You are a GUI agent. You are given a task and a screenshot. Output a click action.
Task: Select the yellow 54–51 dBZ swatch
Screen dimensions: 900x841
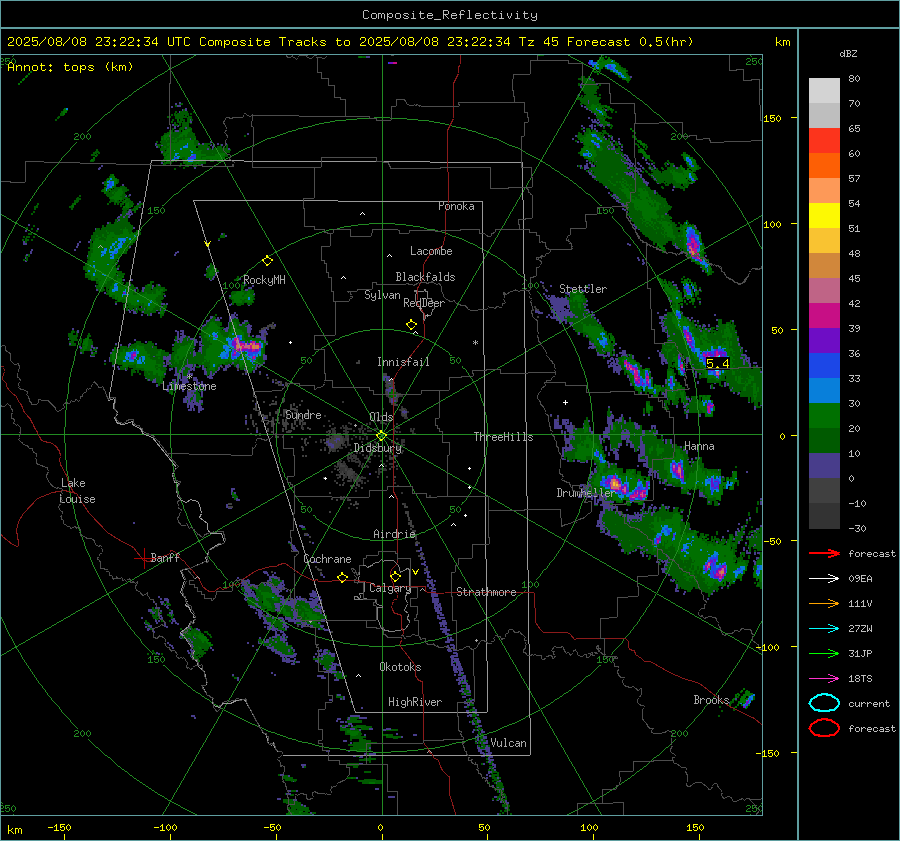pos(824,216)
